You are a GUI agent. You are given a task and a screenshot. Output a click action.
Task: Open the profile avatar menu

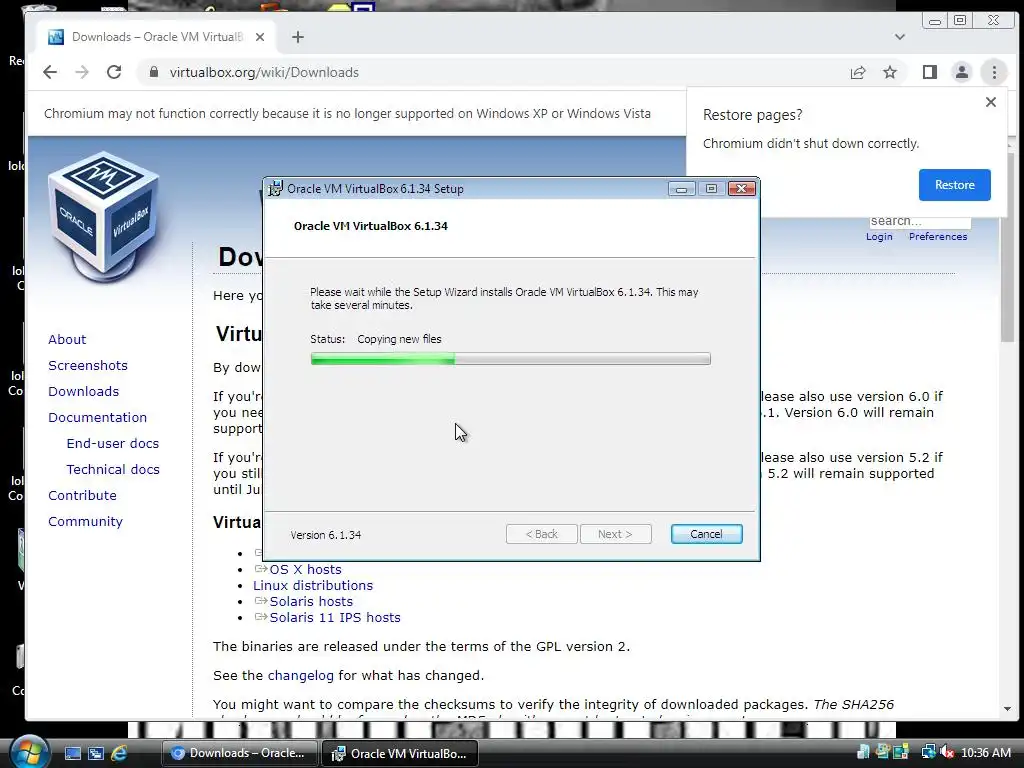962,72
